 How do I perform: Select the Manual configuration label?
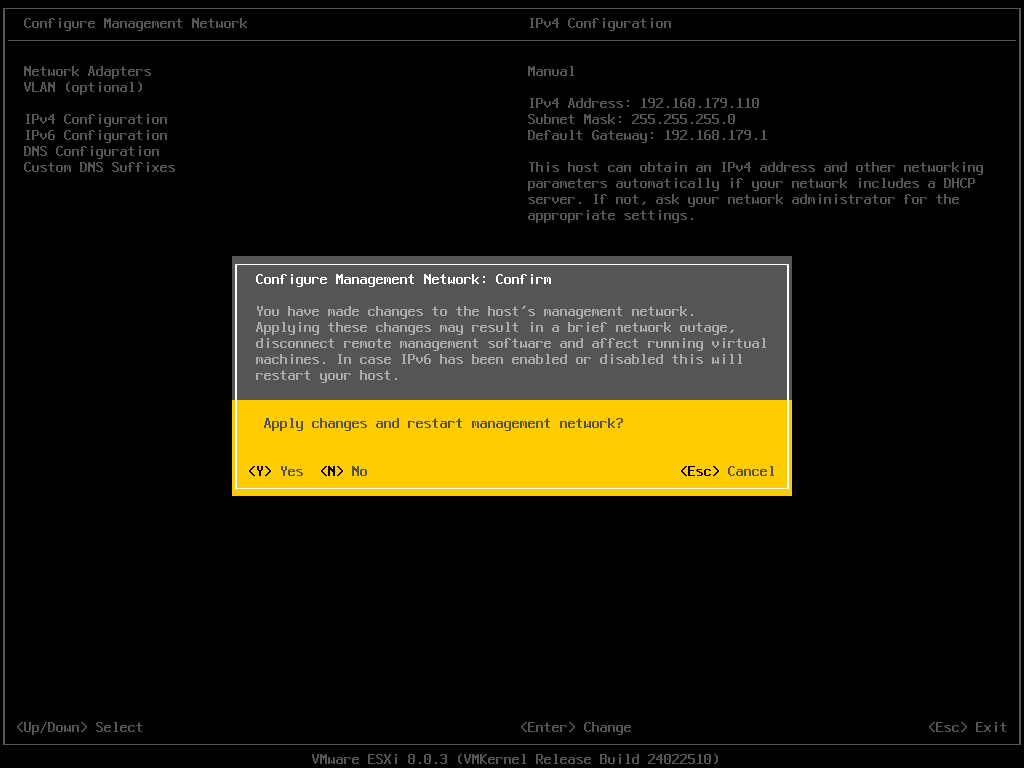click(551, 71)
